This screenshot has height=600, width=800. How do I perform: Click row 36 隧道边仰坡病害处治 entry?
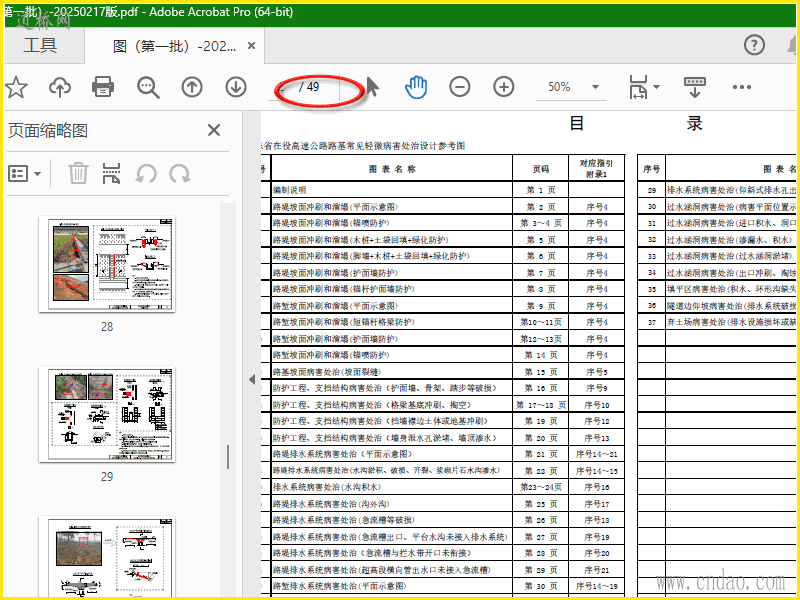[731, 306]
